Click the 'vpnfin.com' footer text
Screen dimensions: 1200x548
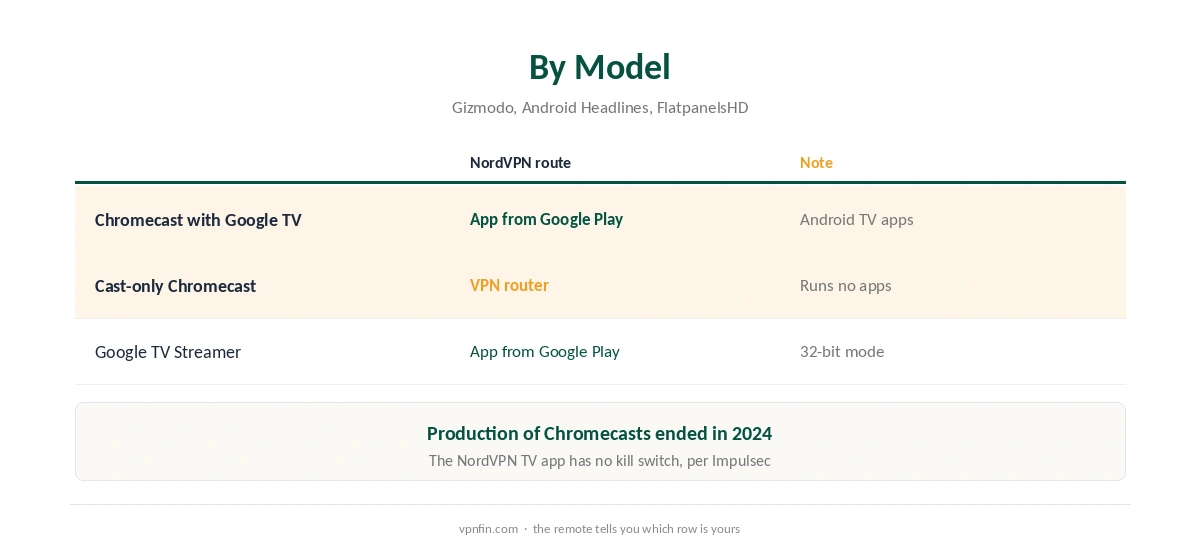tap(488, 529)
